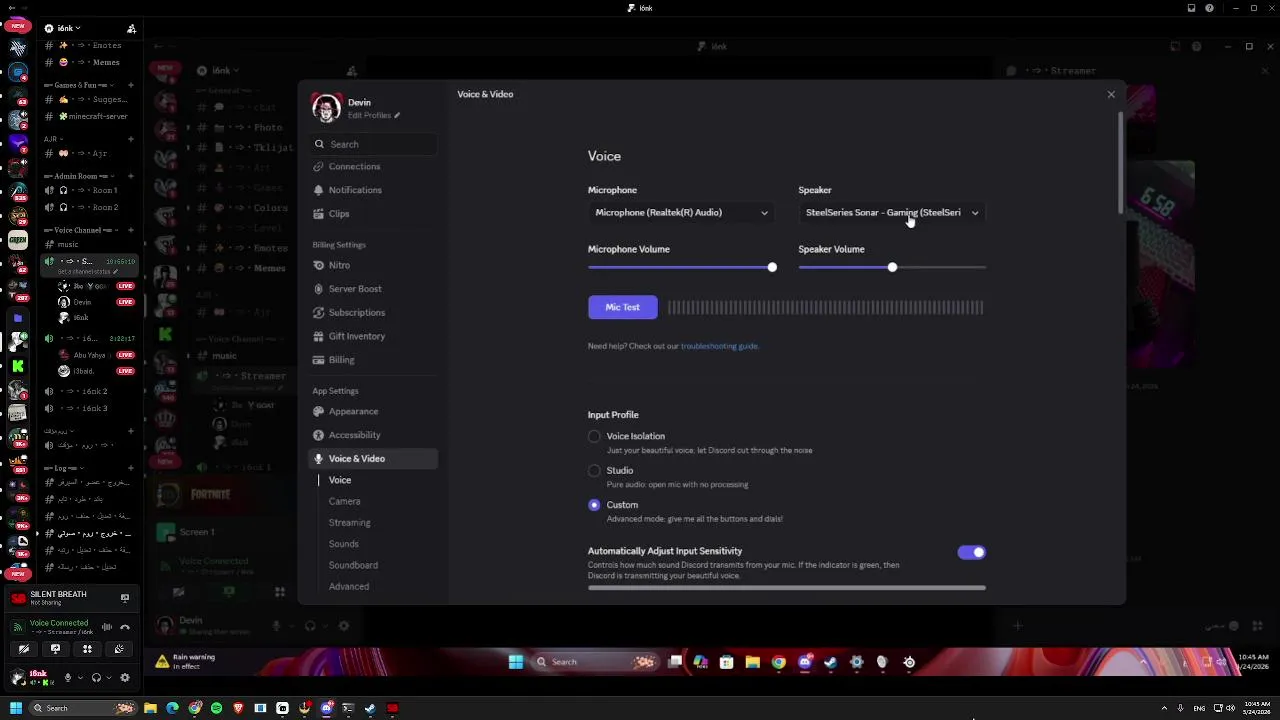The width and height of the screenshot is (1280, 720).
Task: Click the Edit Profiles pencil icon
Action: pyautogui.click(x=397, y=115)
